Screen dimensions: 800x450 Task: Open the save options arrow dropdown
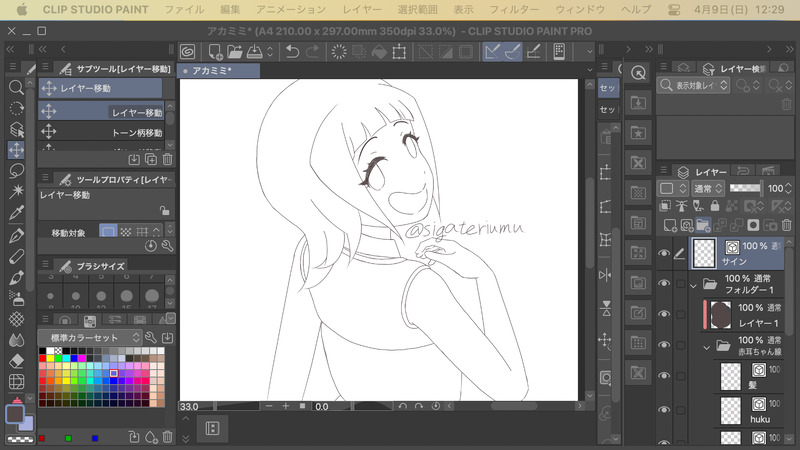point(270,52)
